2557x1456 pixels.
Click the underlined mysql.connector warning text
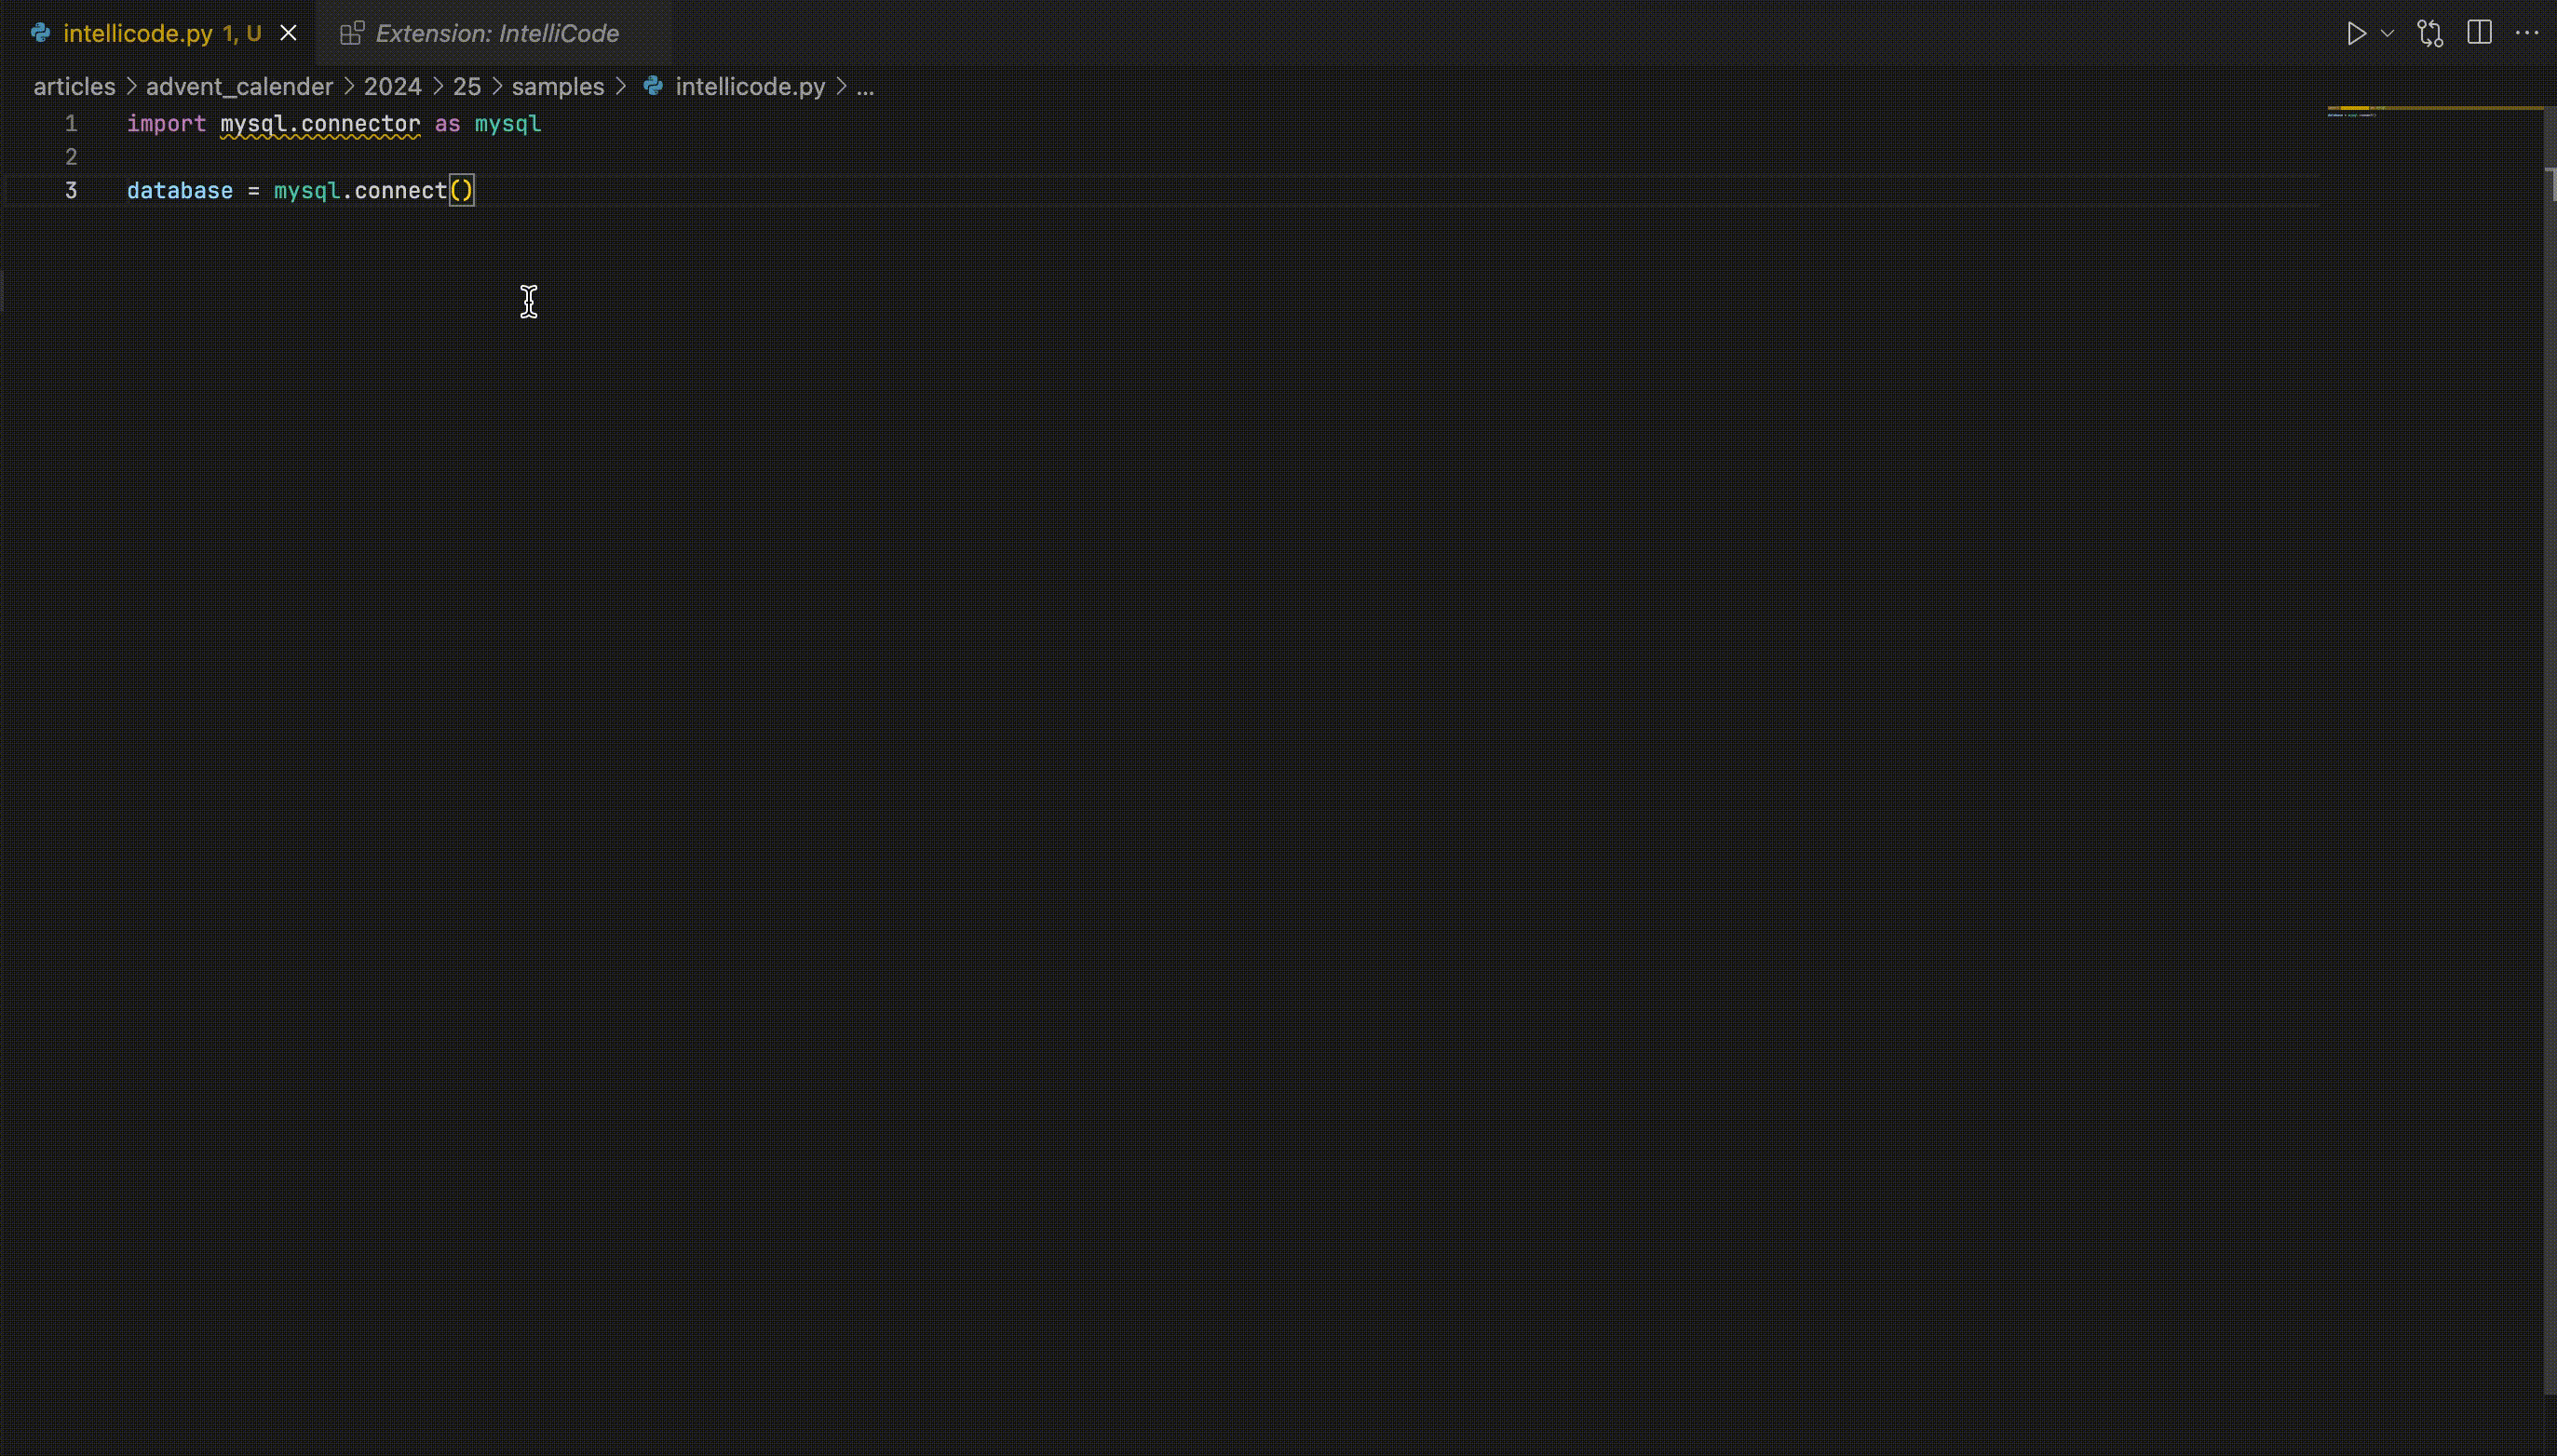point(319,124)
